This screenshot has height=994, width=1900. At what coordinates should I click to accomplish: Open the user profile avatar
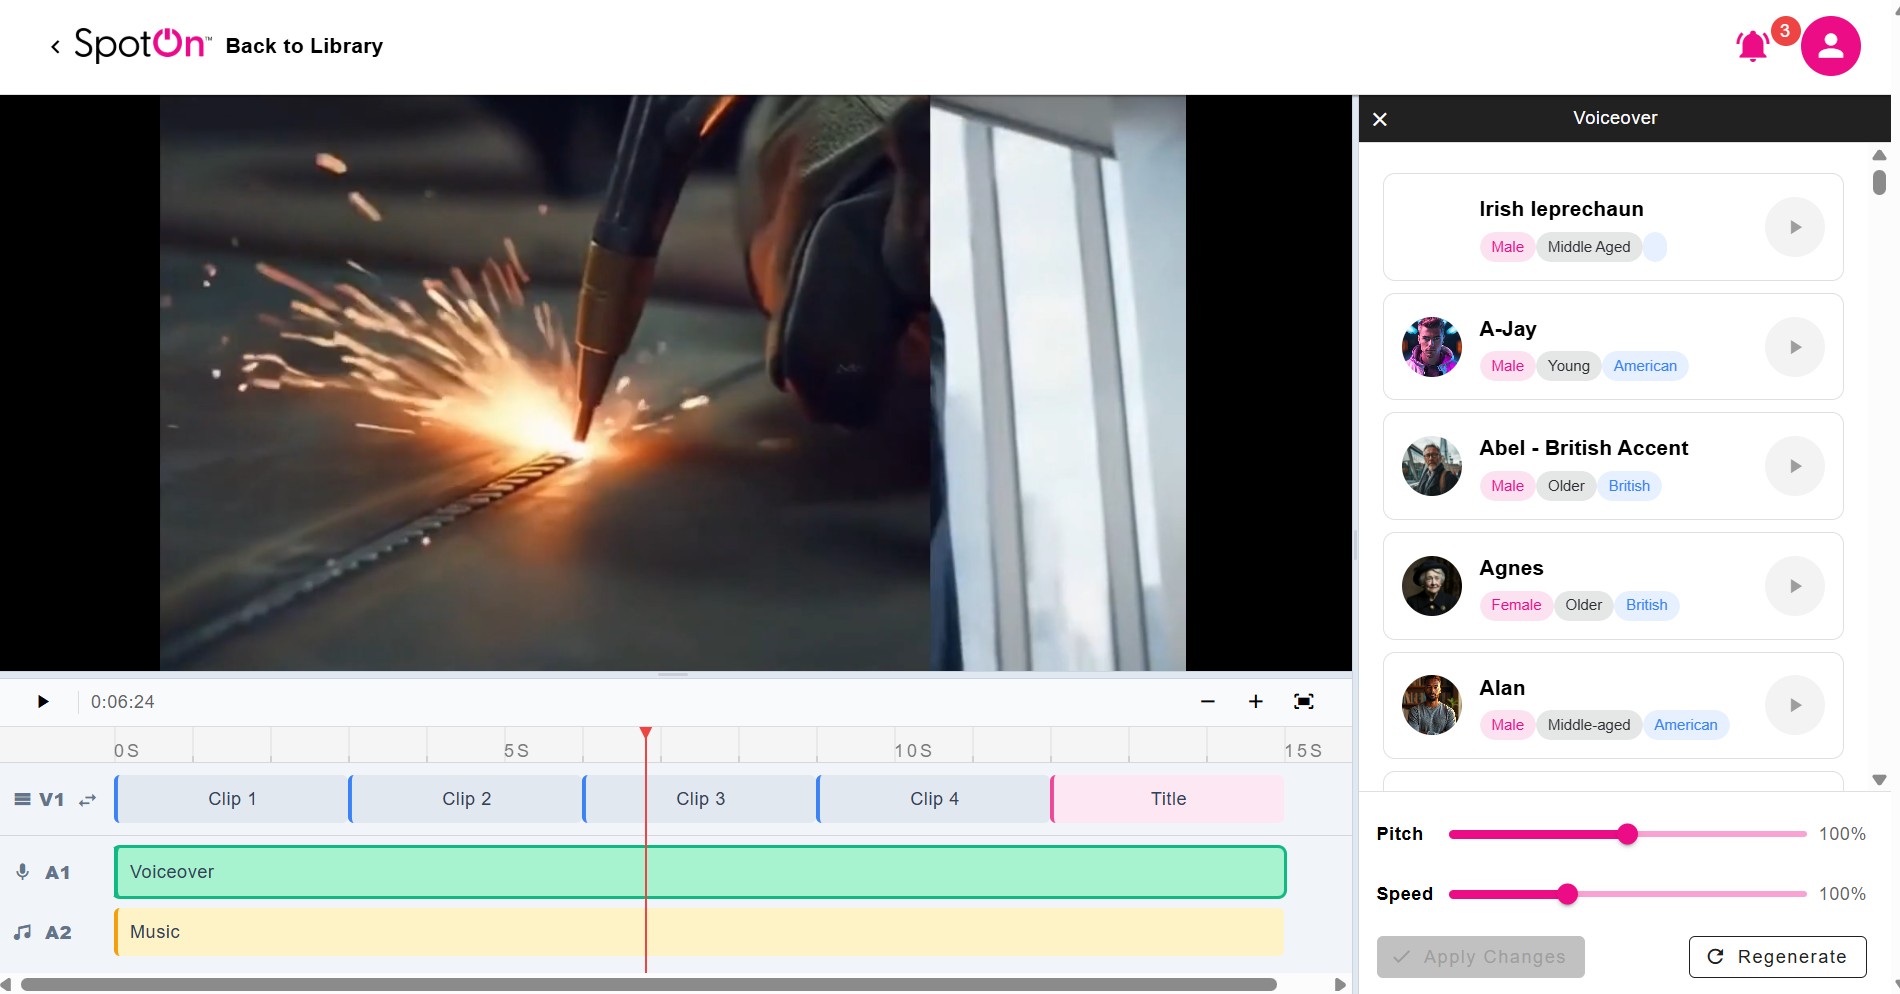[x=1830, y=46]
